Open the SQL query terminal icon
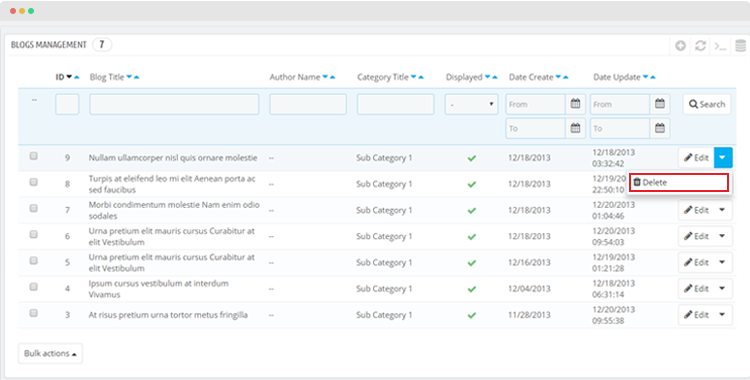 (x=720, y=46)
